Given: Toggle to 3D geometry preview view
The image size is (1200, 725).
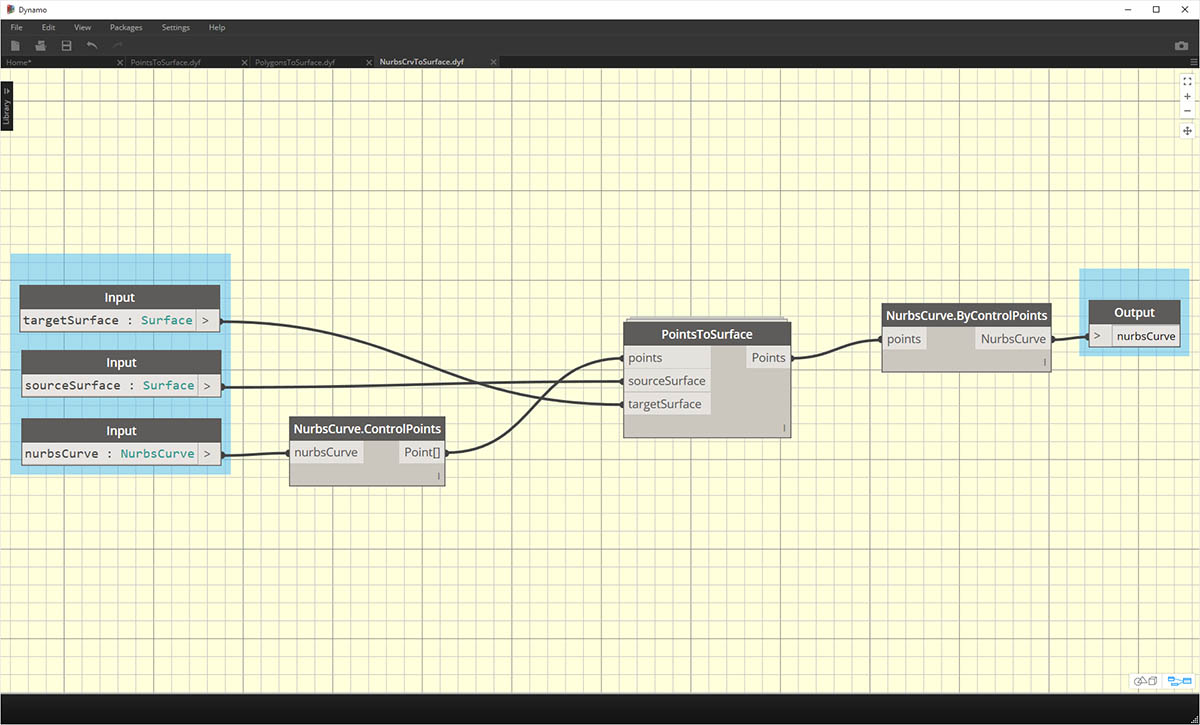Looking at the screenshot, I should point(1145,681).
